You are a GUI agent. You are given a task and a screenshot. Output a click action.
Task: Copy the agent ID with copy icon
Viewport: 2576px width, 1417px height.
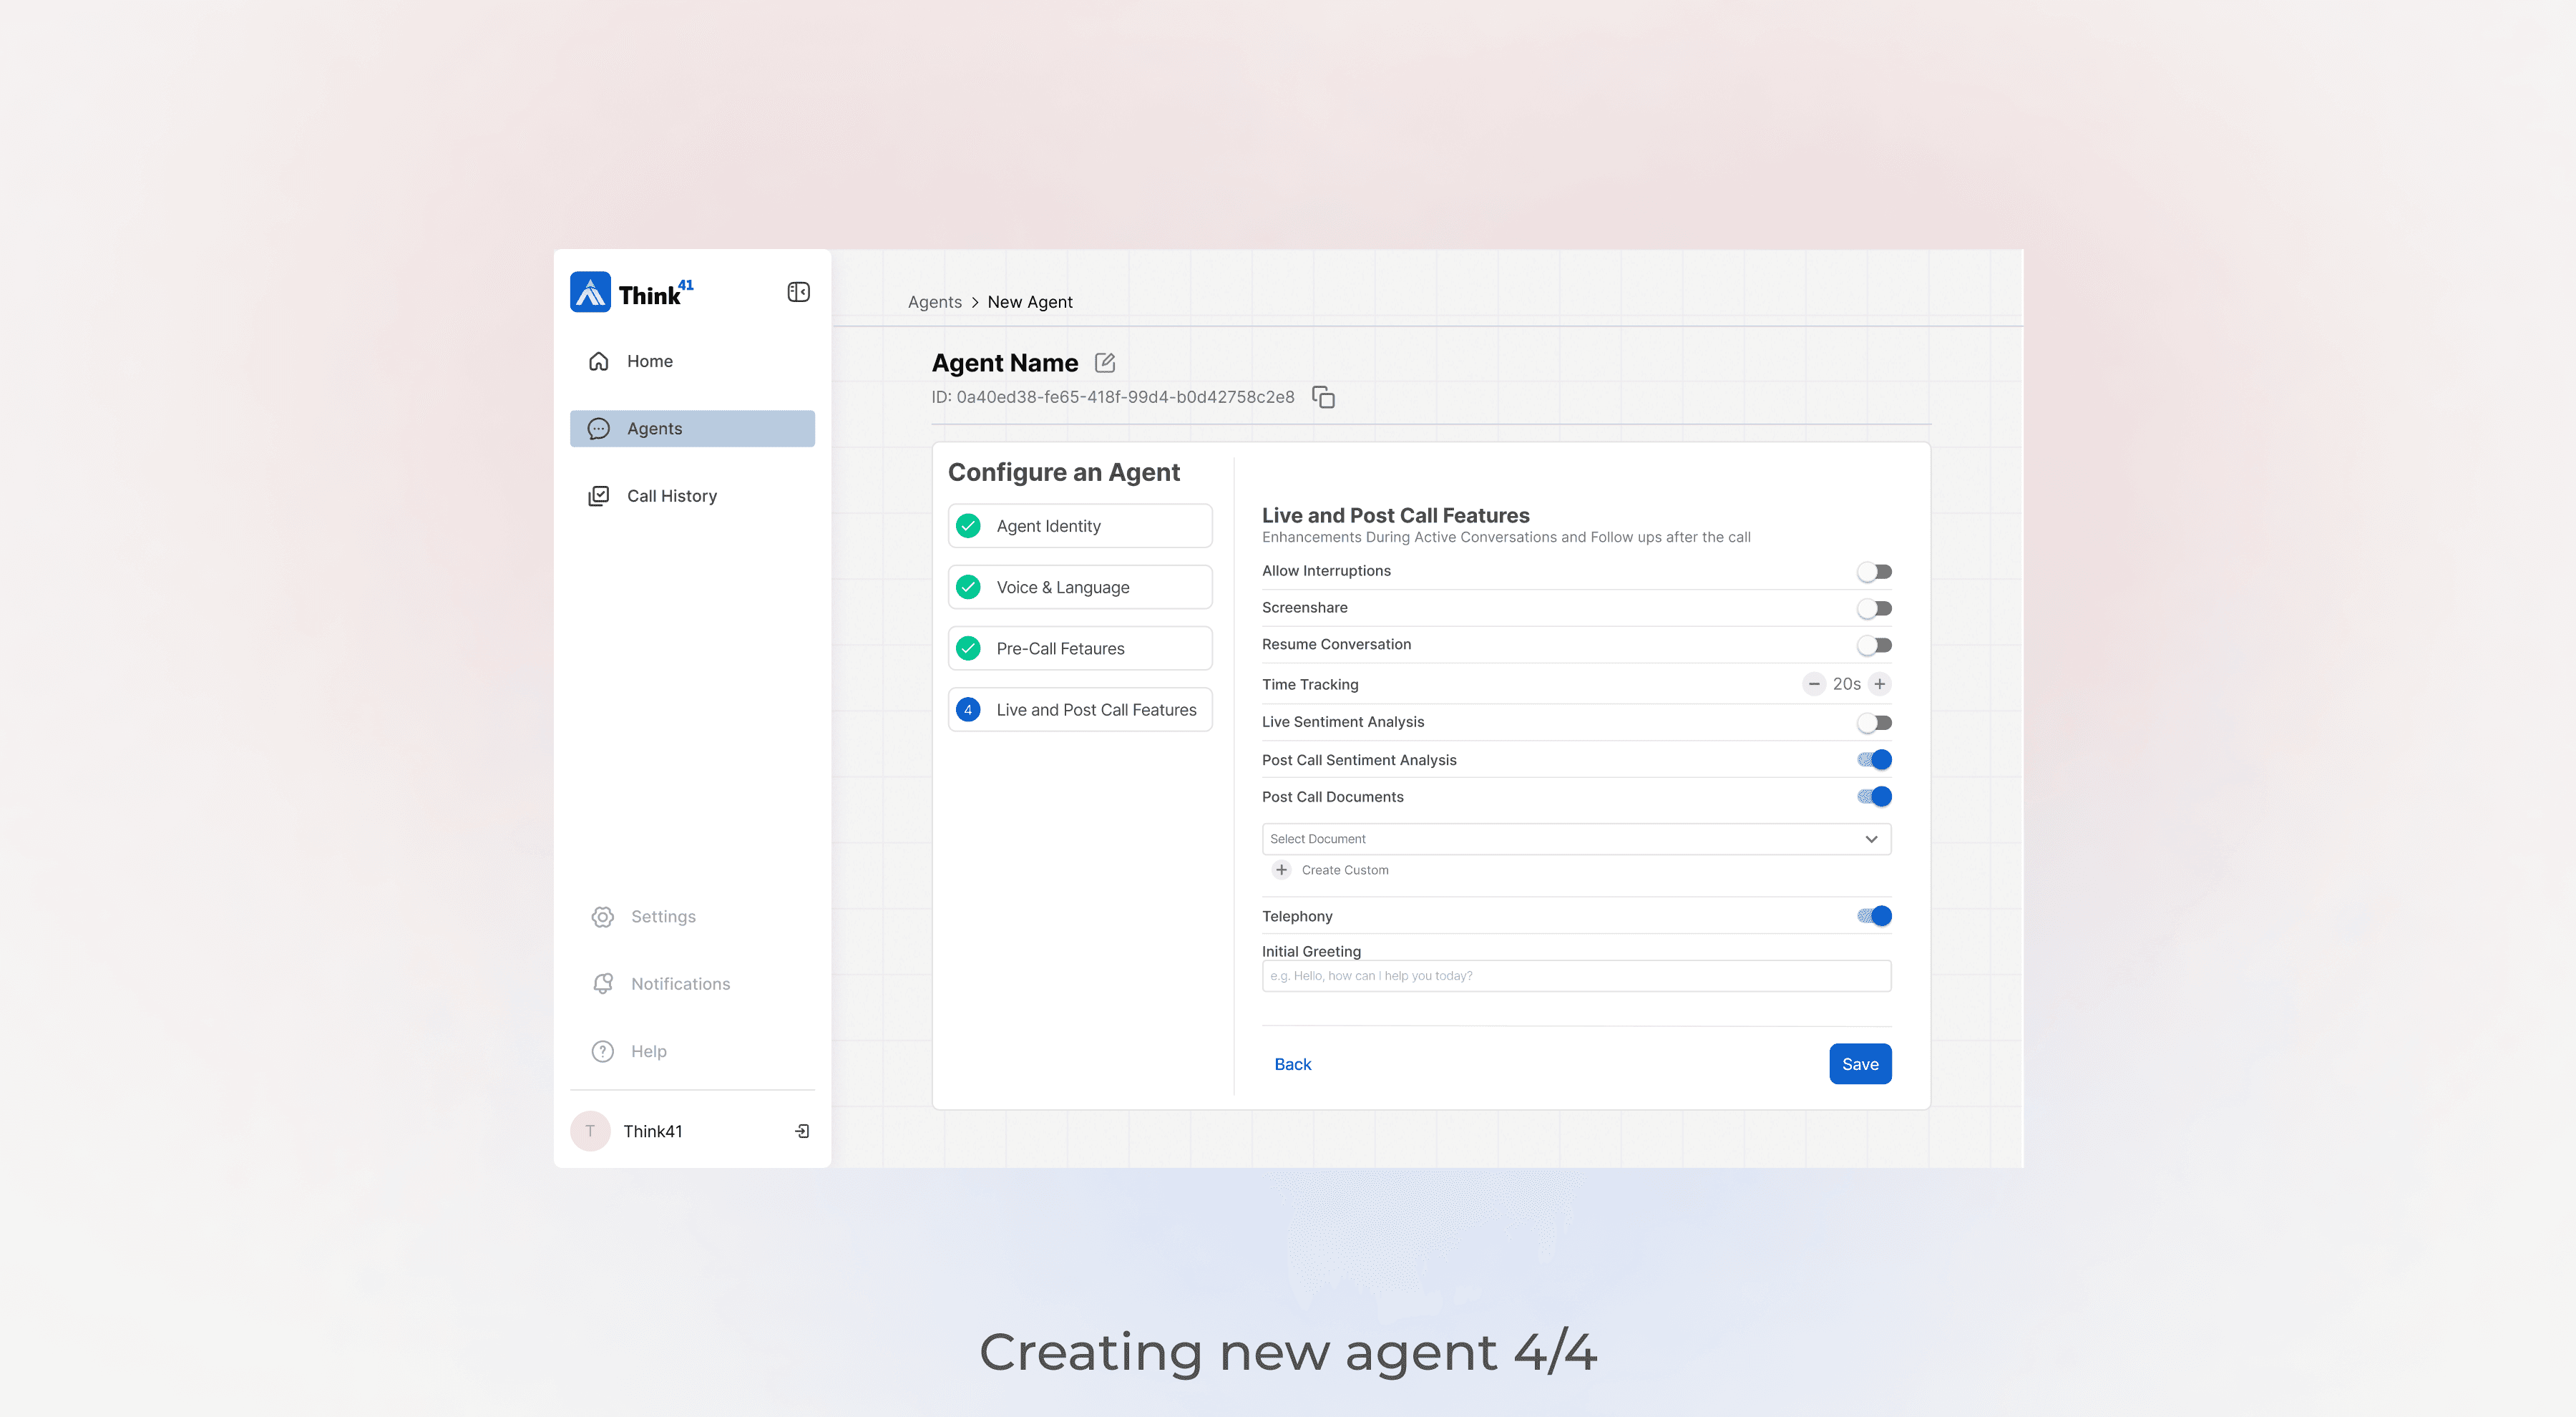tap(1323, 397)
